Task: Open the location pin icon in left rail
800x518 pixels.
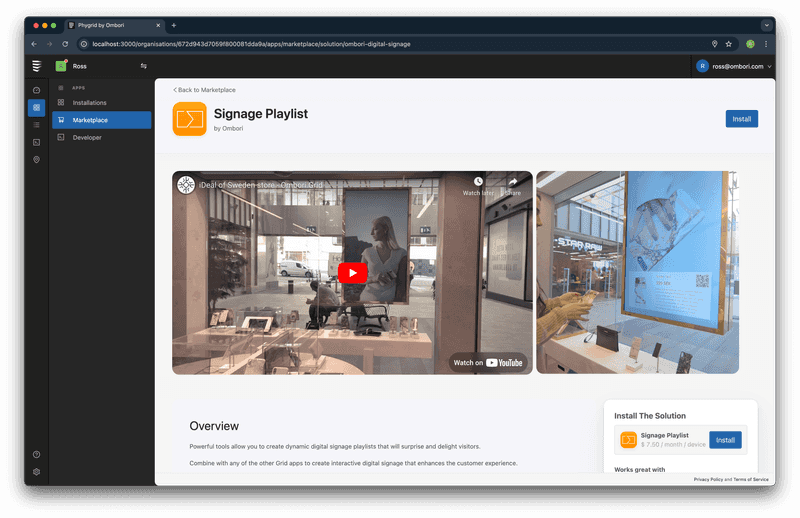Action: (x=37, y=159)
